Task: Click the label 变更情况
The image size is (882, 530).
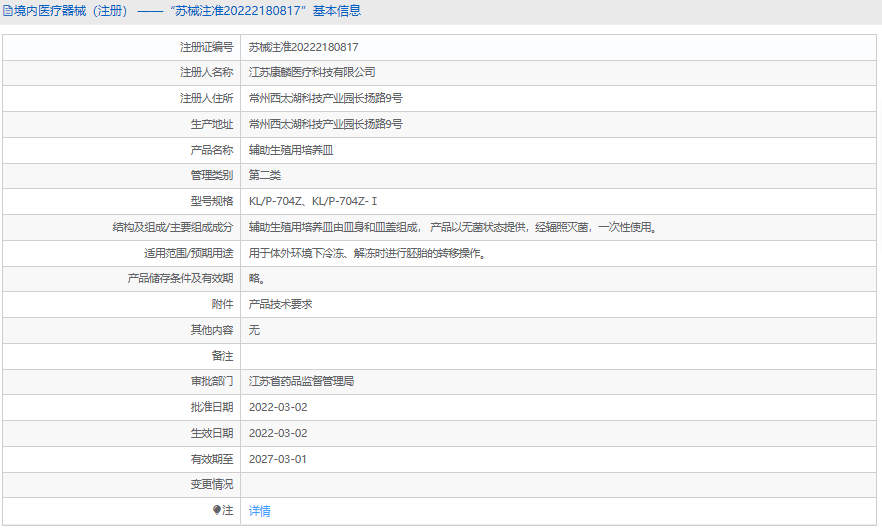Action: [x=212, y=484]
